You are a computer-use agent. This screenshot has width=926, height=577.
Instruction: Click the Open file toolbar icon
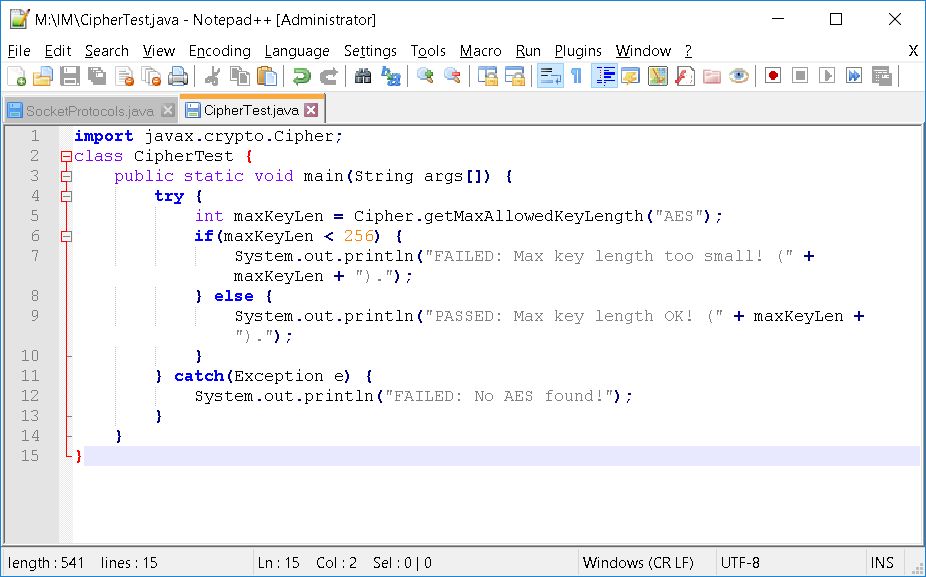(x=43, y=76)
